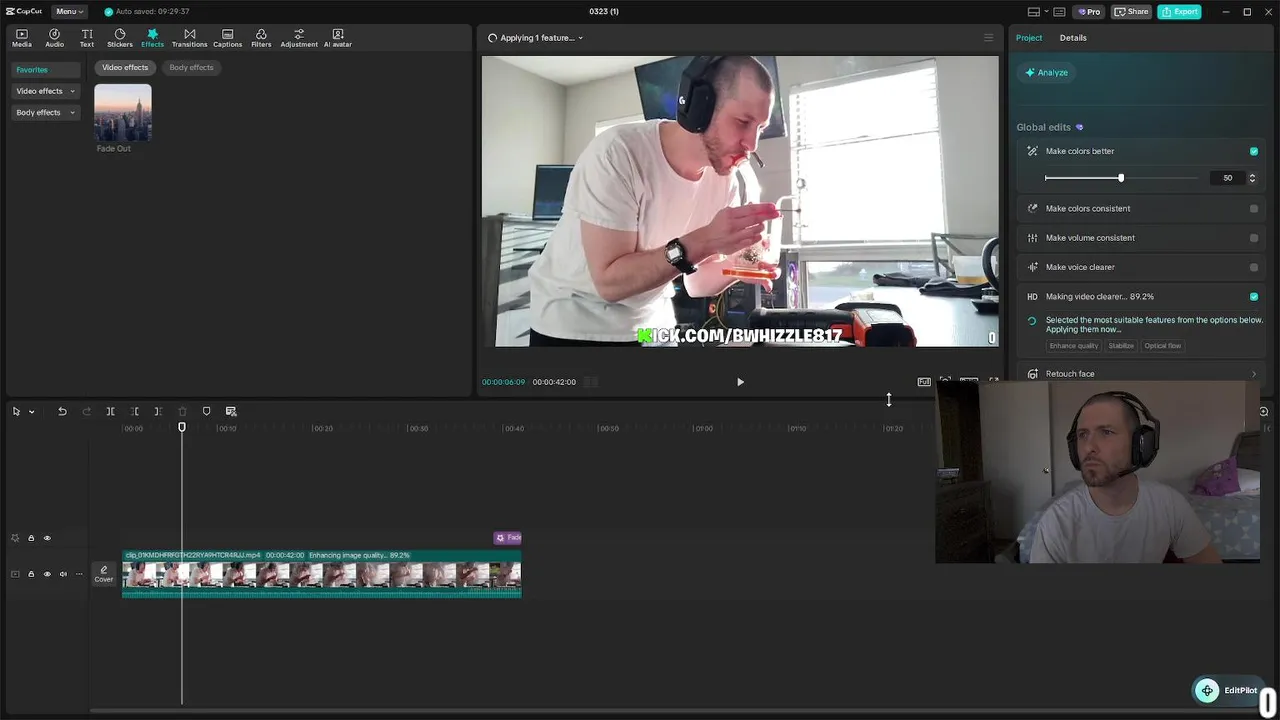The width and height of the screenshot is (1280, 720).
Task: Open the Text panel
Action: (87, 38)
